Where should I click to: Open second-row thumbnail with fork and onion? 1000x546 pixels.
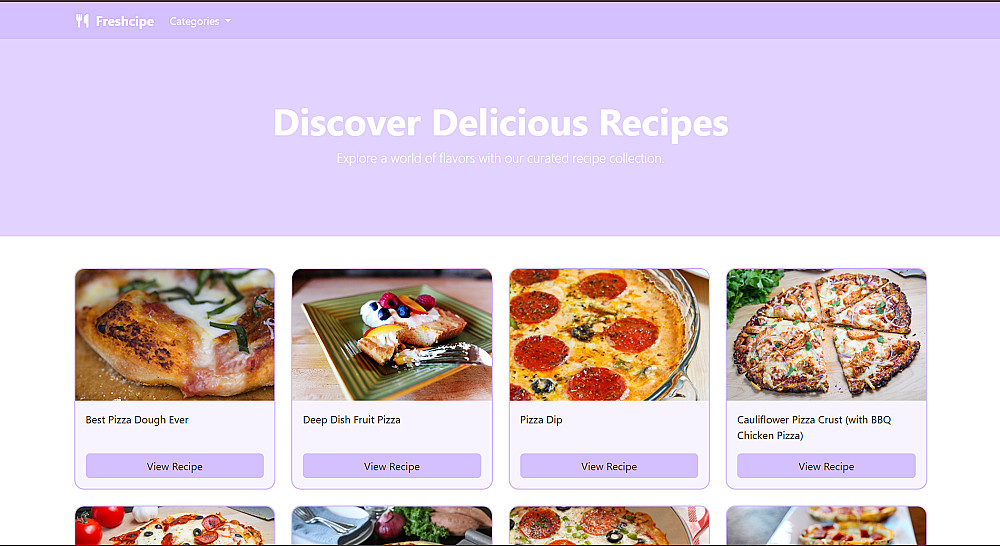[x=392, y=526]
